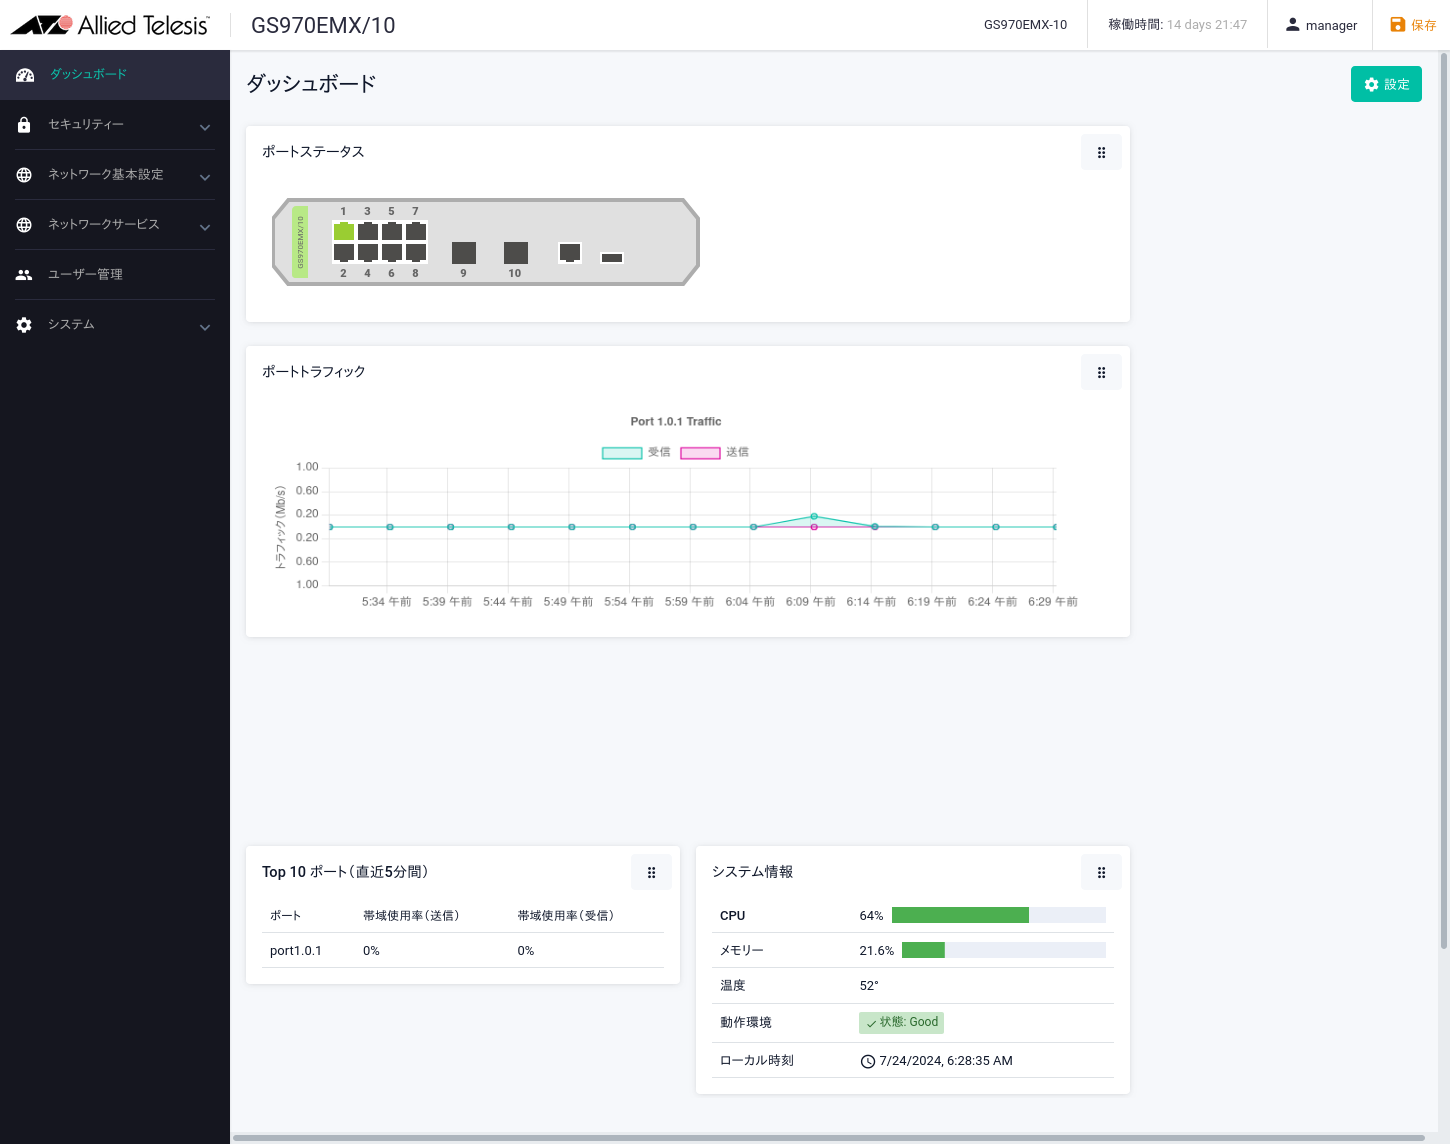Click the 保存 save button
This screenshot has width=1450, height=1144.
click(x=1413, y=25)
